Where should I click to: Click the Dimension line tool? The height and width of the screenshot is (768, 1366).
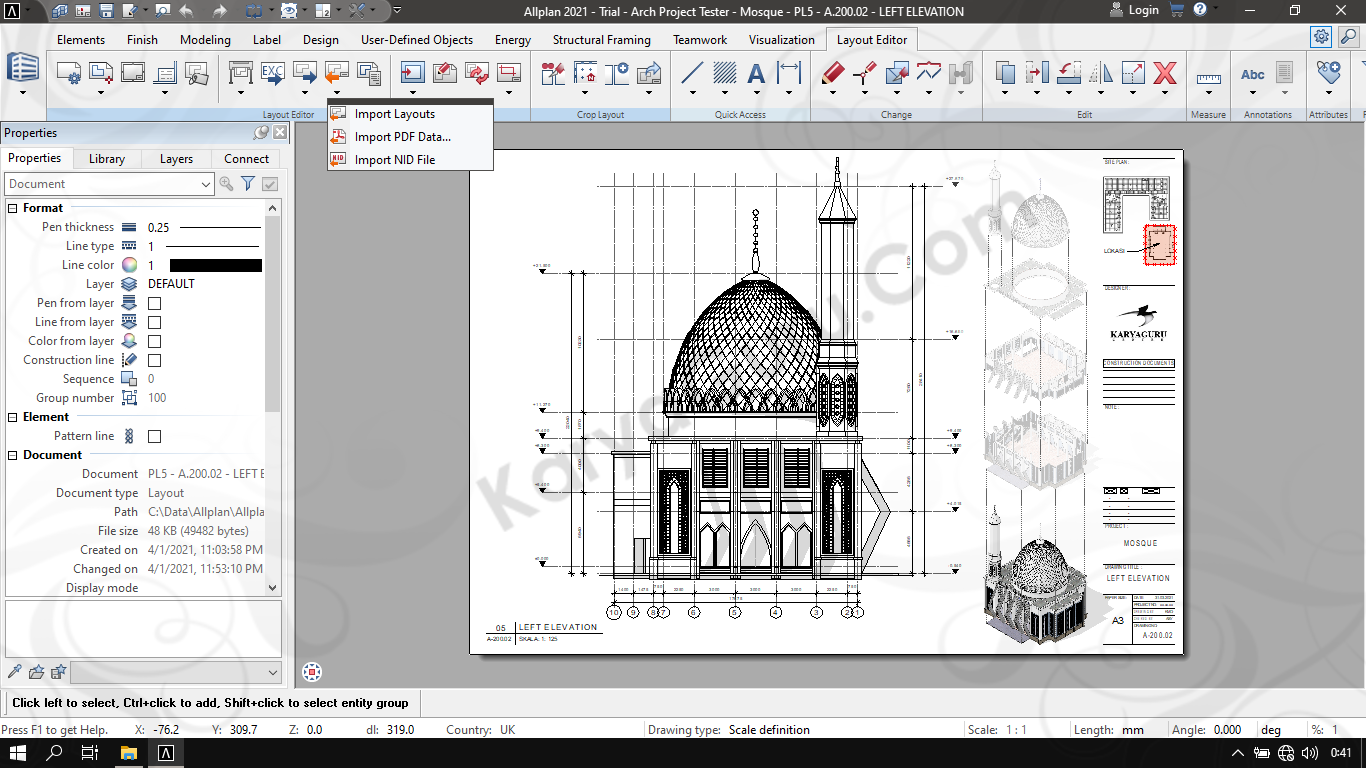[790, 73]
